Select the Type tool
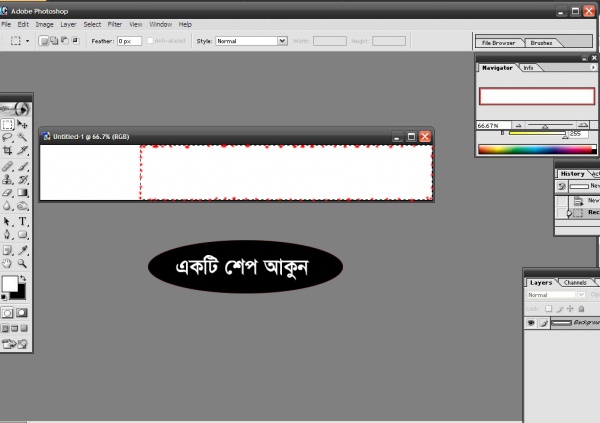This screenshot has width=600, height=423. click(x=22, y=221)
